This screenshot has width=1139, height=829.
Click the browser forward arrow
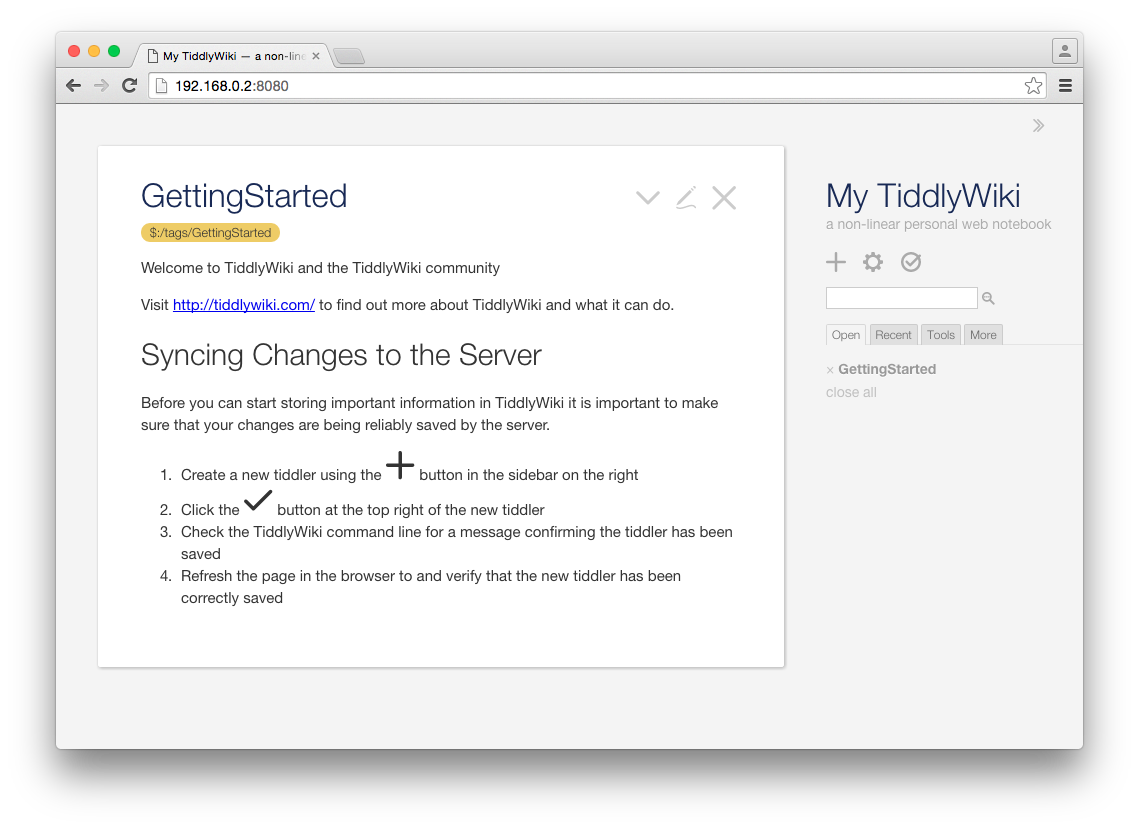coord(101,86)
